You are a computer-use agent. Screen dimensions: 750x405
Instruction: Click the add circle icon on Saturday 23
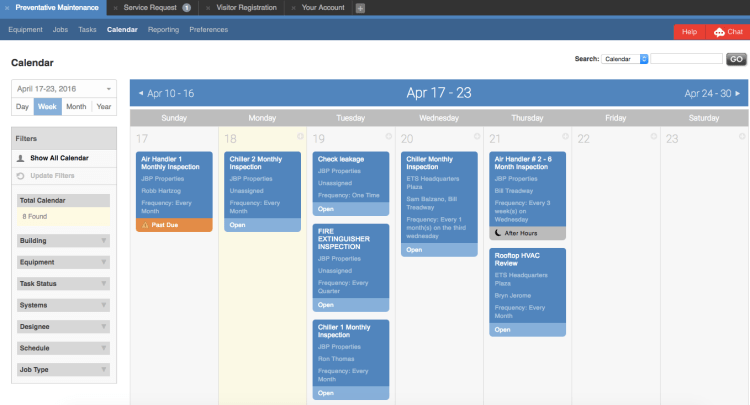[740, 136]
